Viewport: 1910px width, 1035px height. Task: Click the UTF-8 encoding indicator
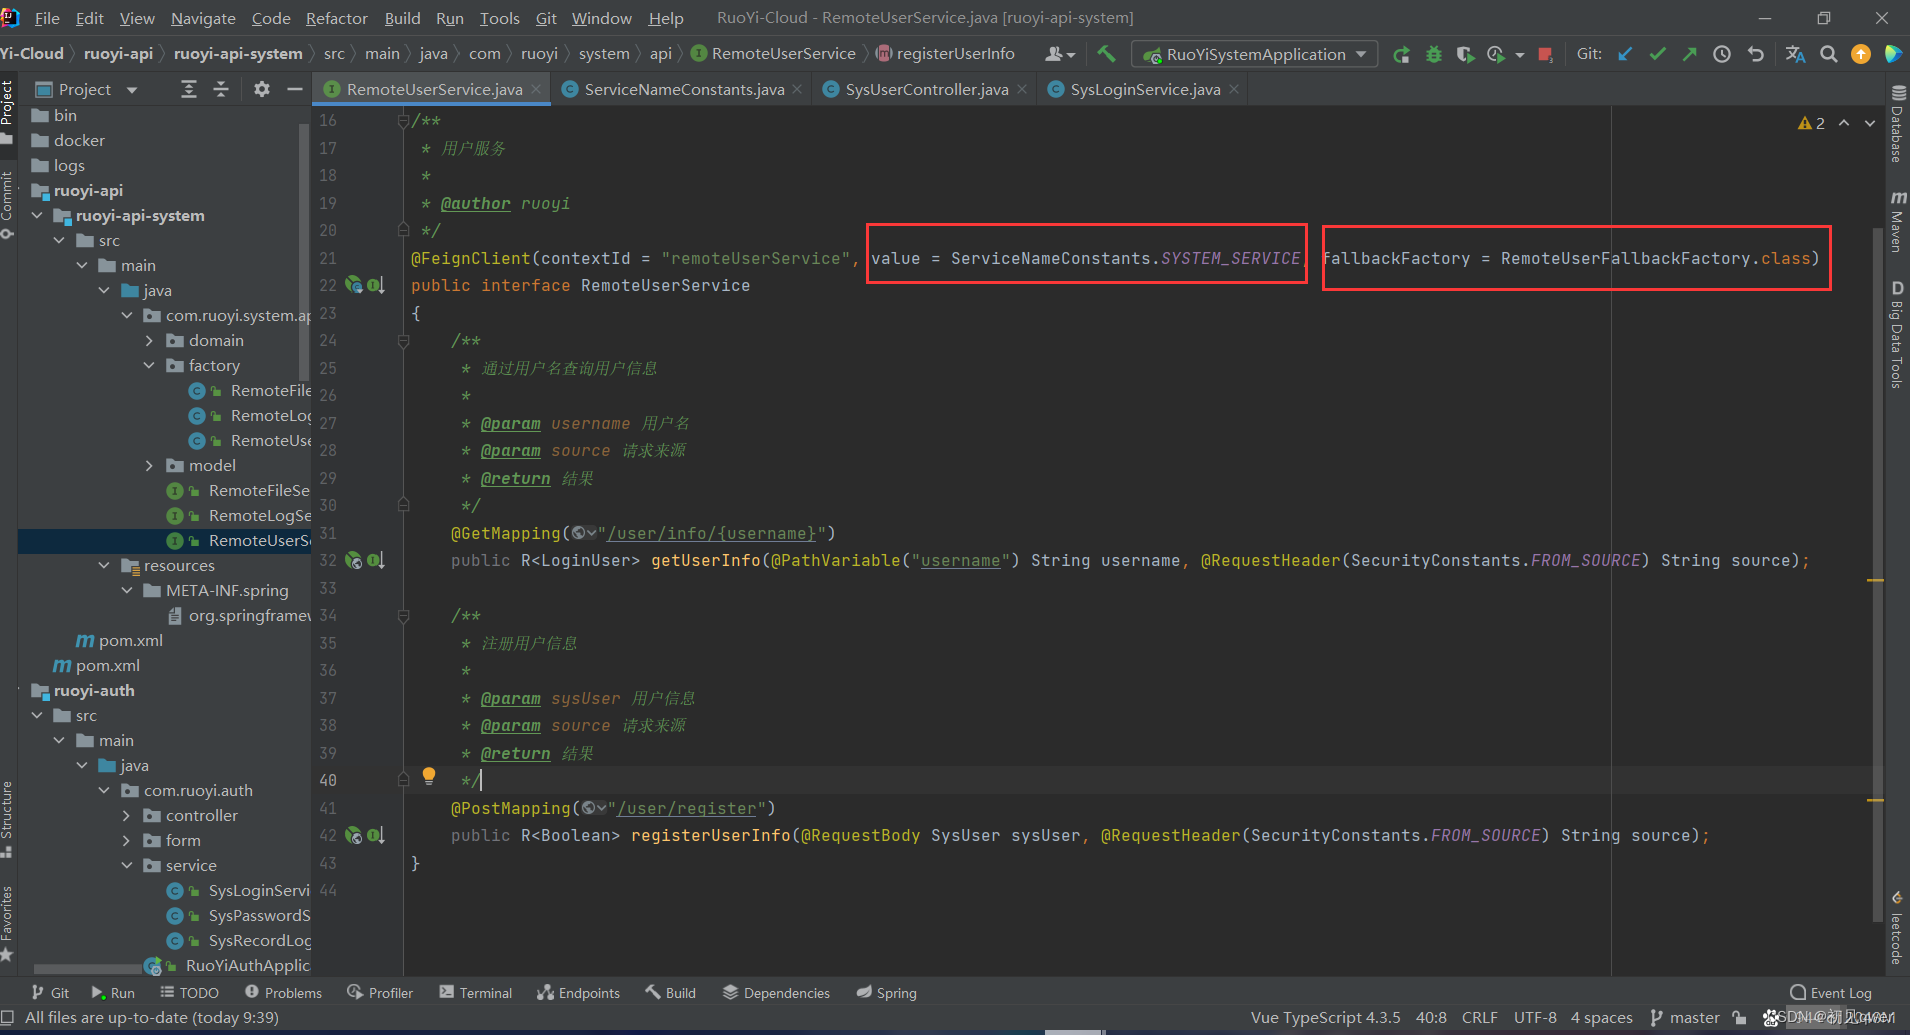pyautogui.click(x=1535, y=1017)
